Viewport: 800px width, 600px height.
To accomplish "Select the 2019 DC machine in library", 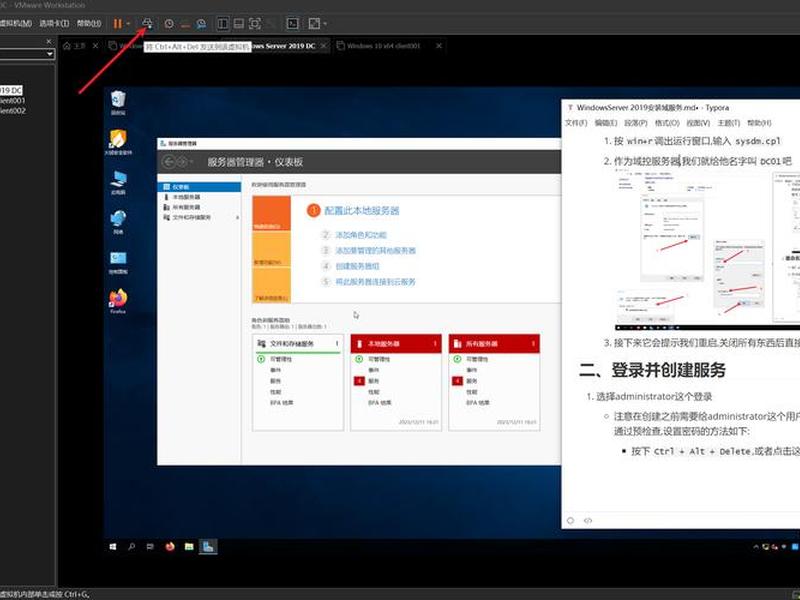I will (11, 90).
